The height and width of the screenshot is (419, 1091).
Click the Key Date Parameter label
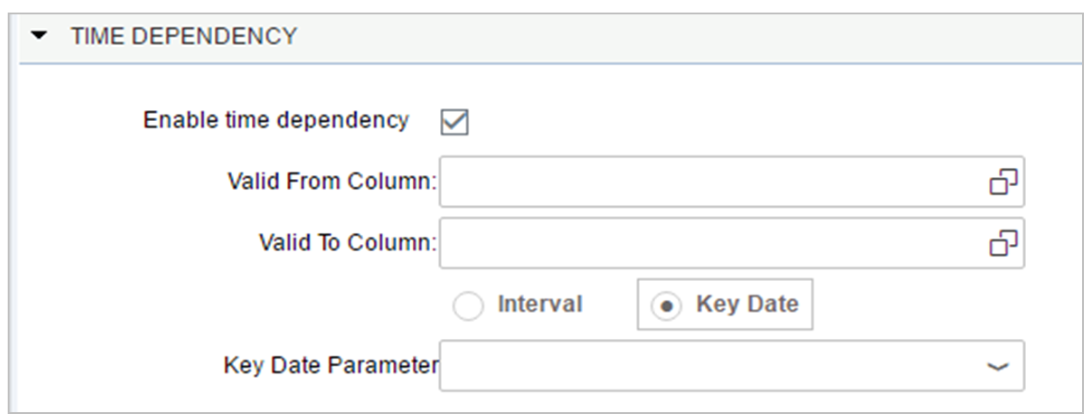(x=330, y=366)
